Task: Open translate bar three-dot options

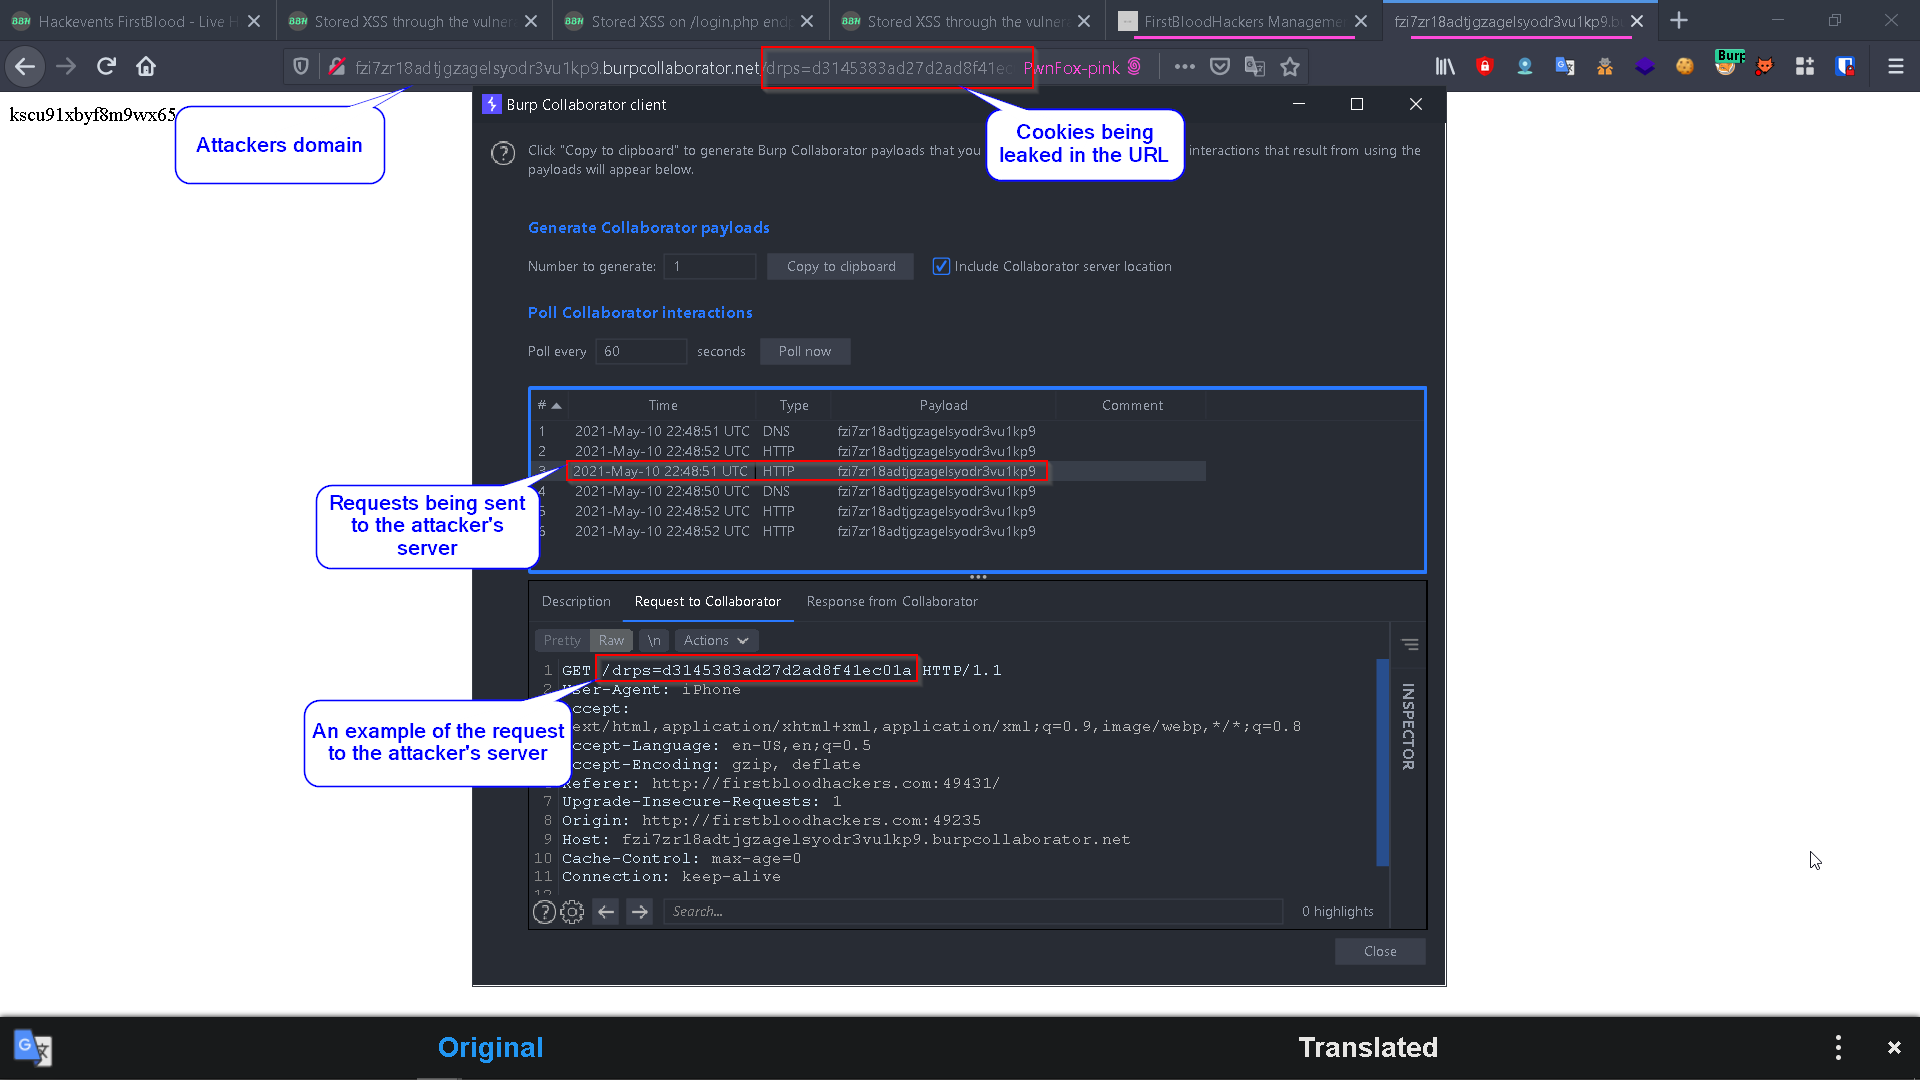Action: (x=1838, y=1048)
